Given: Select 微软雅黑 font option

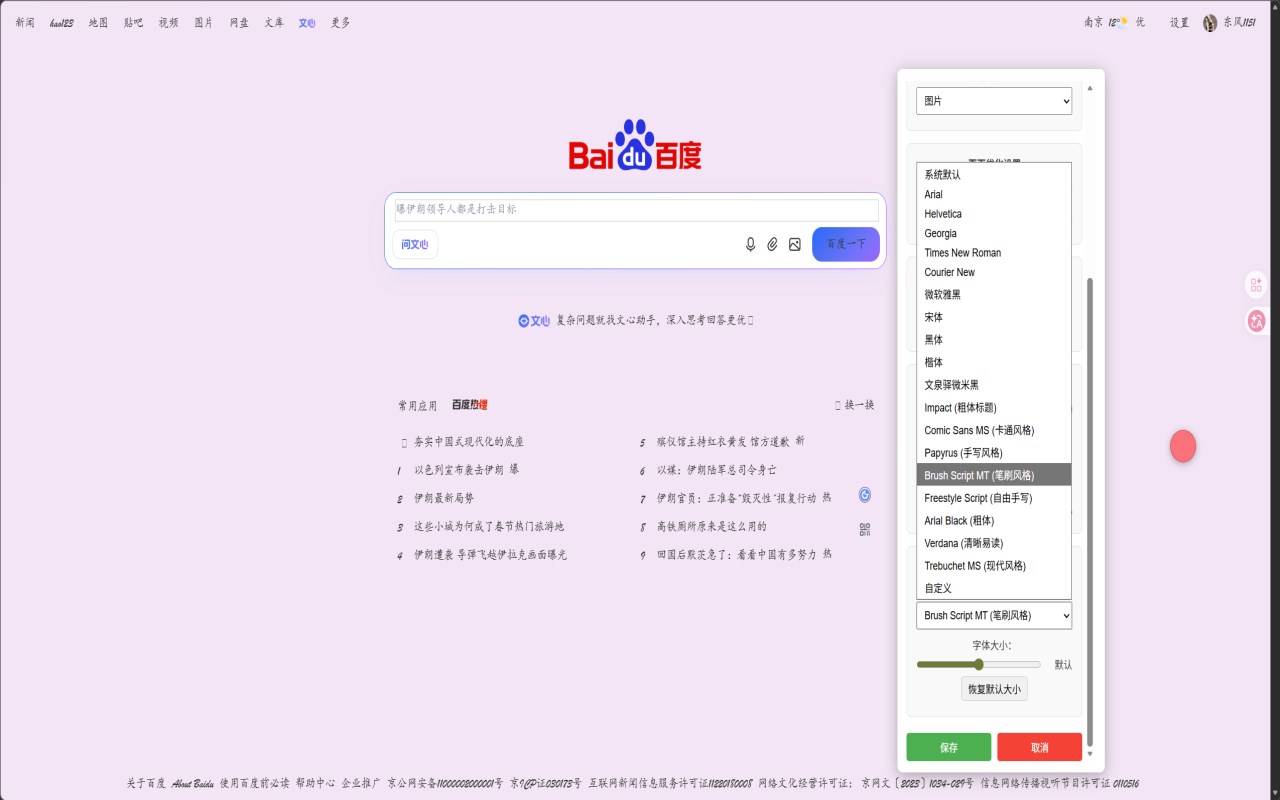Looking at the screenshot, I should (994, 295).
